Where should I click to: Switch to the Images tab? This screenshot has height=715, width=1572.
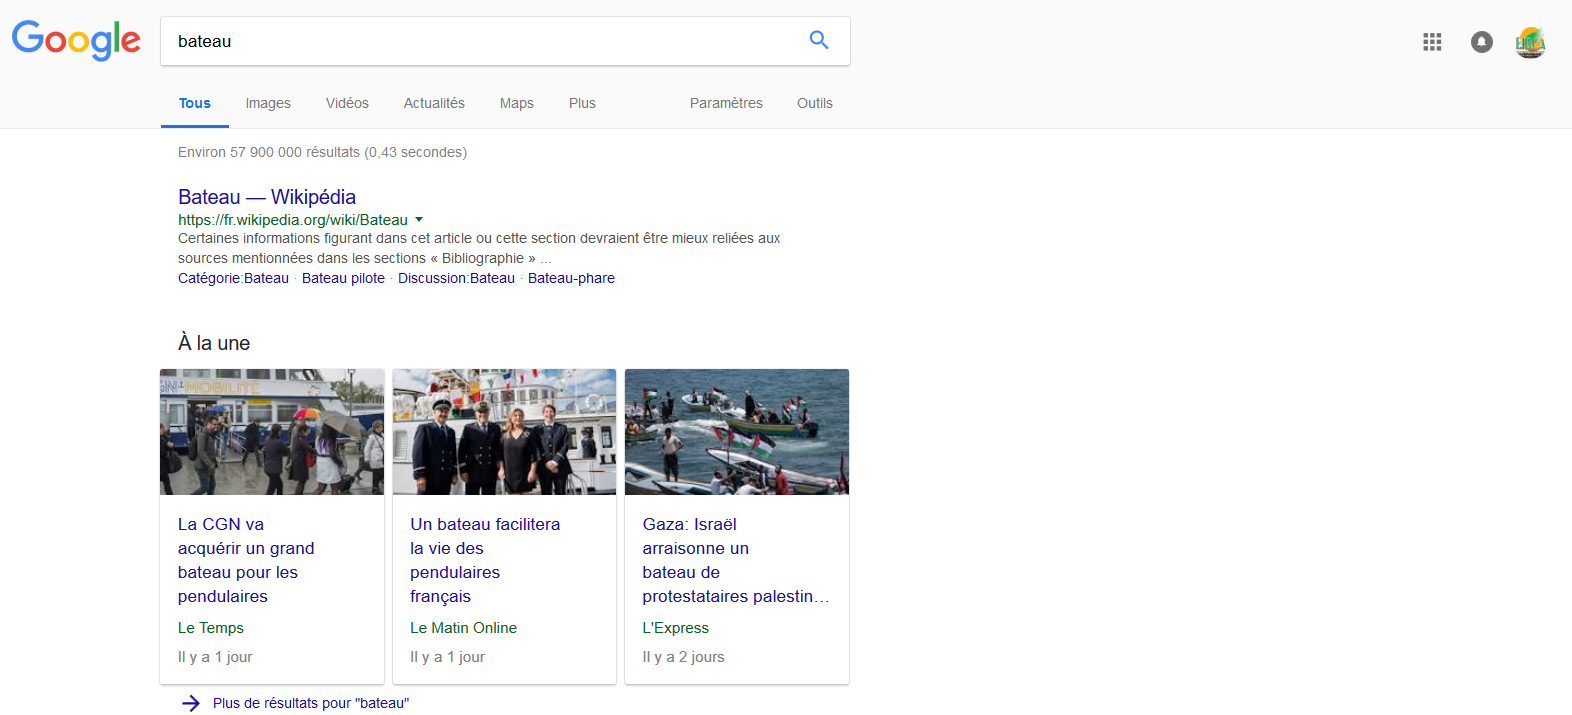tap(268, 103)
